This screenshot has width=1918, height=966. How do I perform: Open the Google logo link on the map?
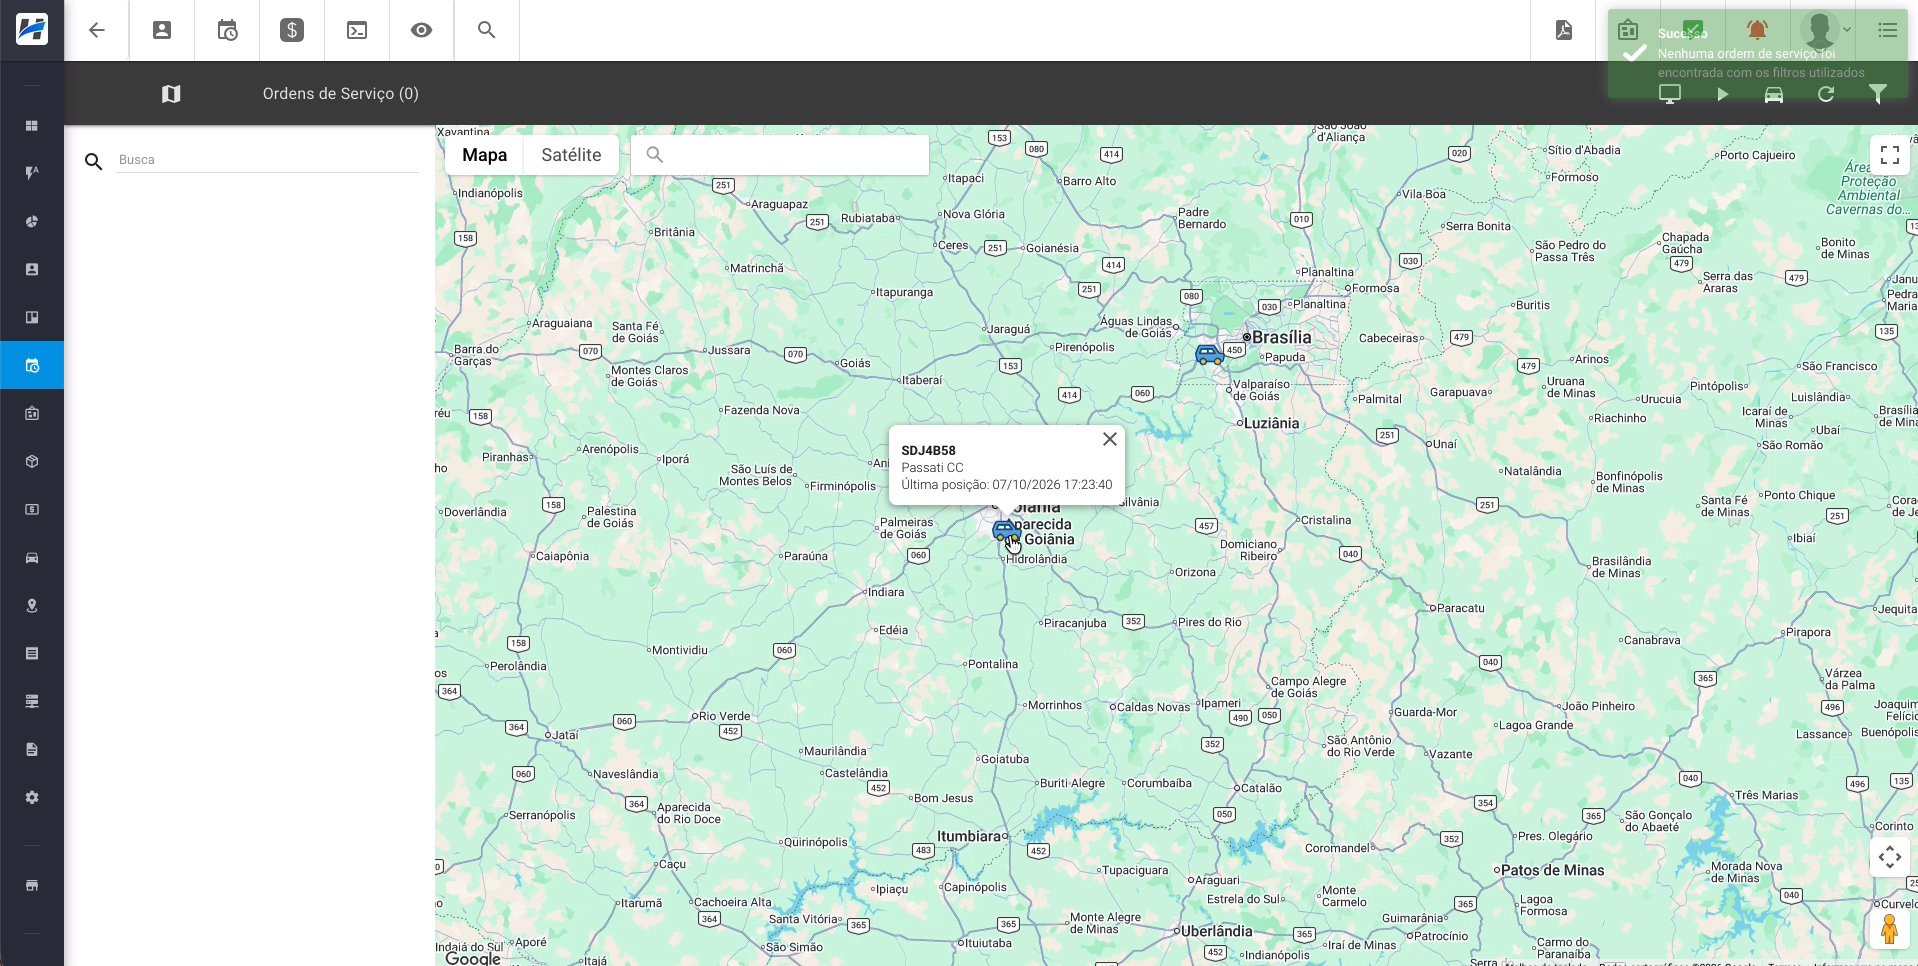point(473,958)
